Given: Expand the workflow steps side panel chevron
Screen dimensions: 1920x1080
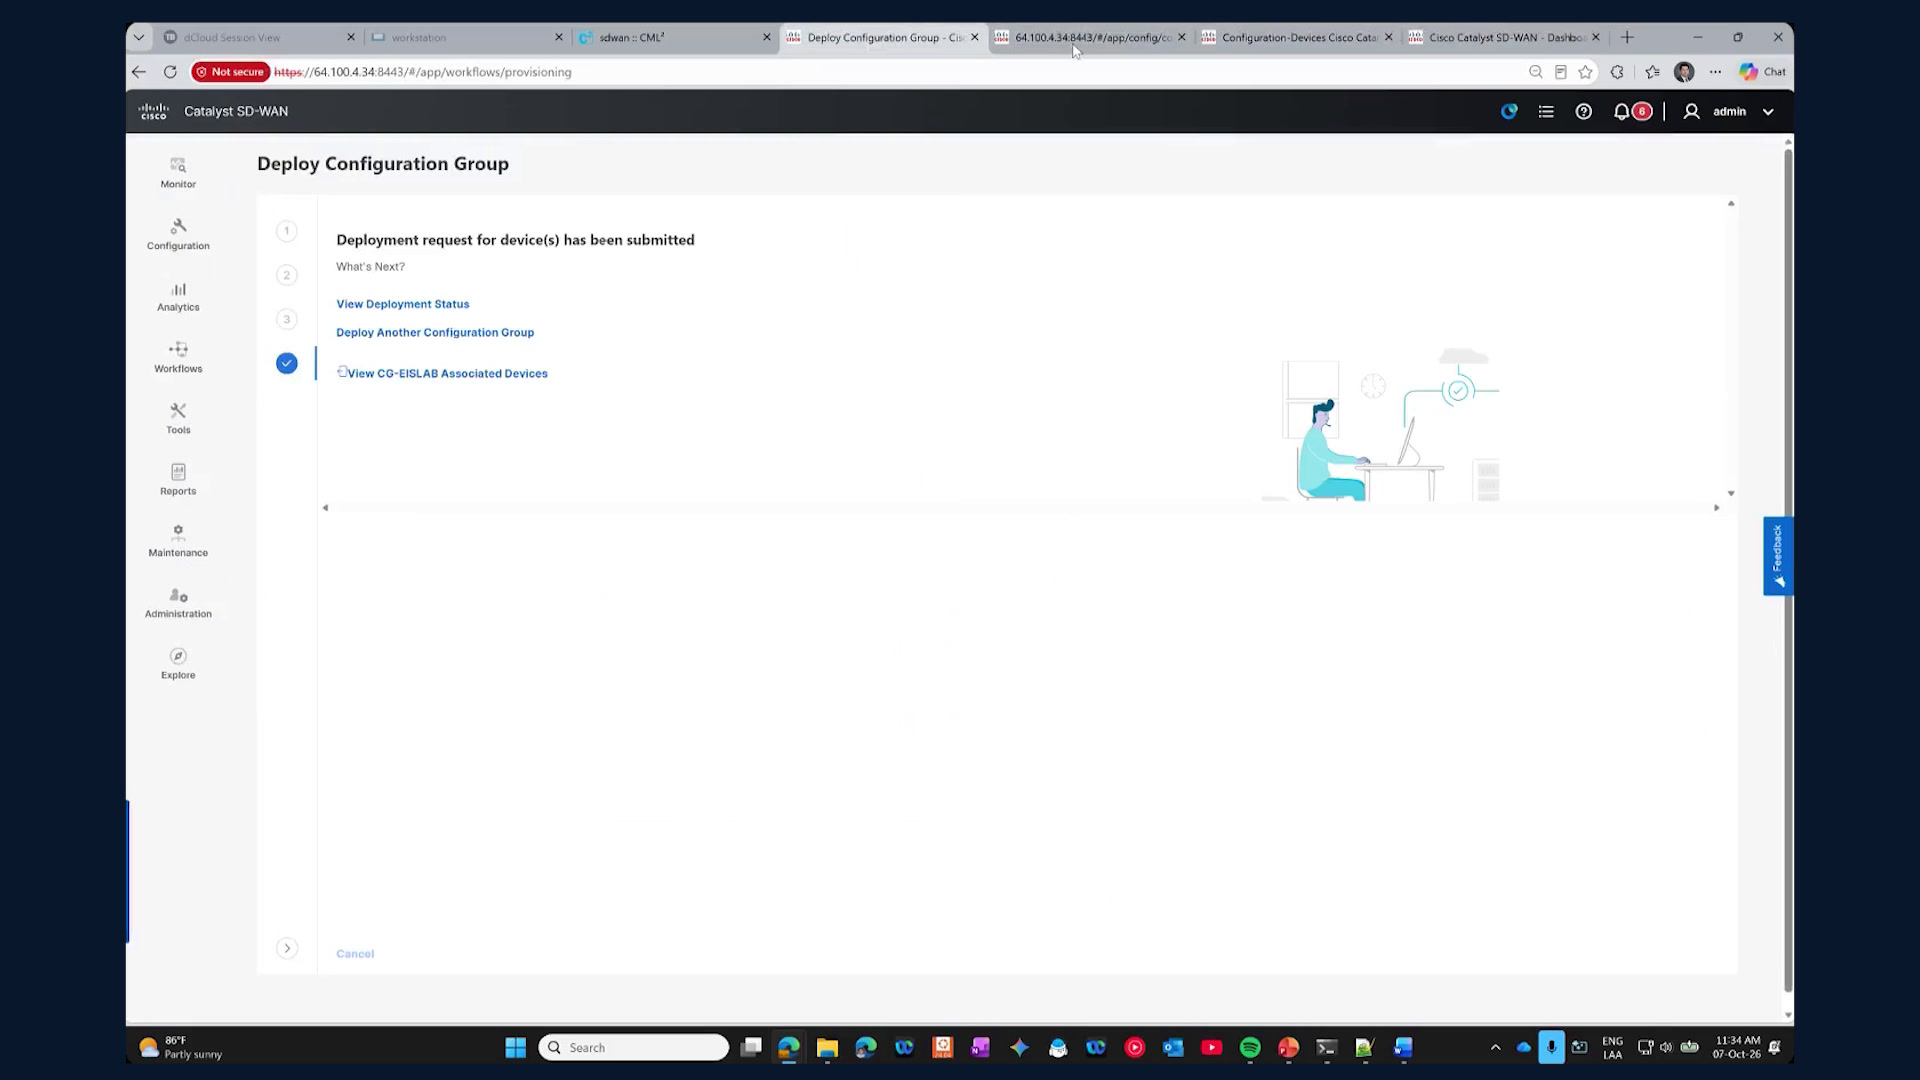Looking at the screenshot, I should pyautogui.click(x=287, y=948).
